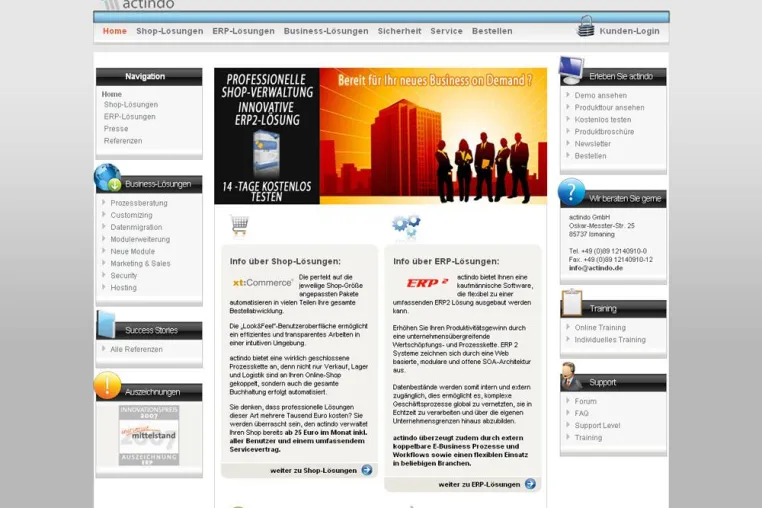Click Produkttour ansehen link
762x508 pixels.
click(x=609, y=108)
